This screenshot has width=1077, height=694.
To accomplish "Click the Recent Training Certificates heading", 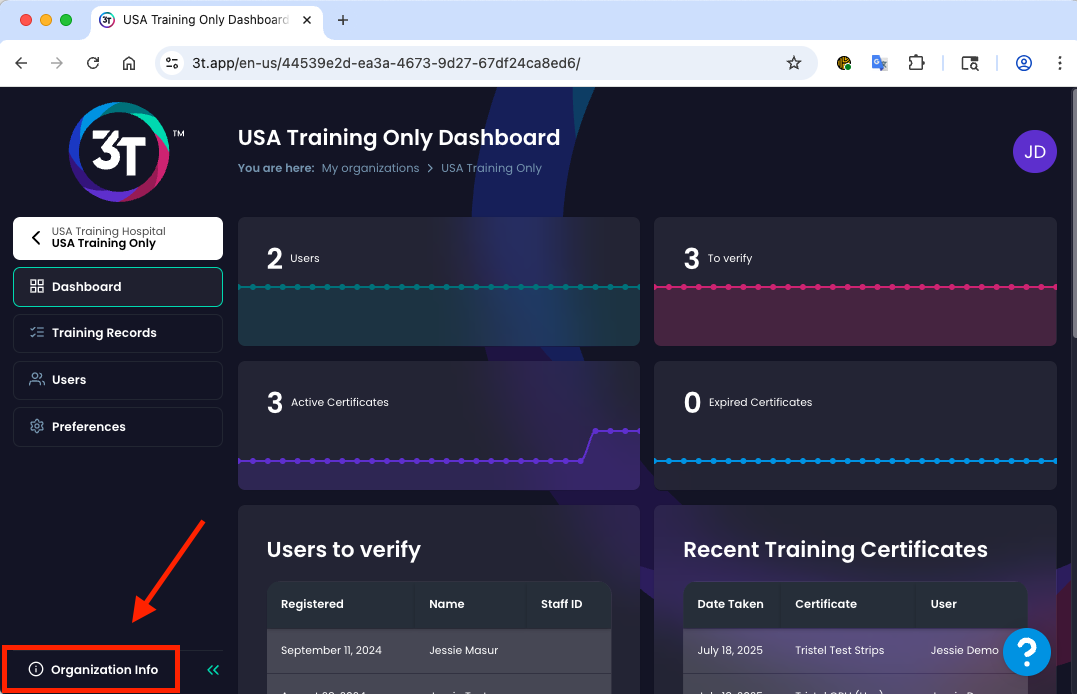I will click(x=835, y=550).
